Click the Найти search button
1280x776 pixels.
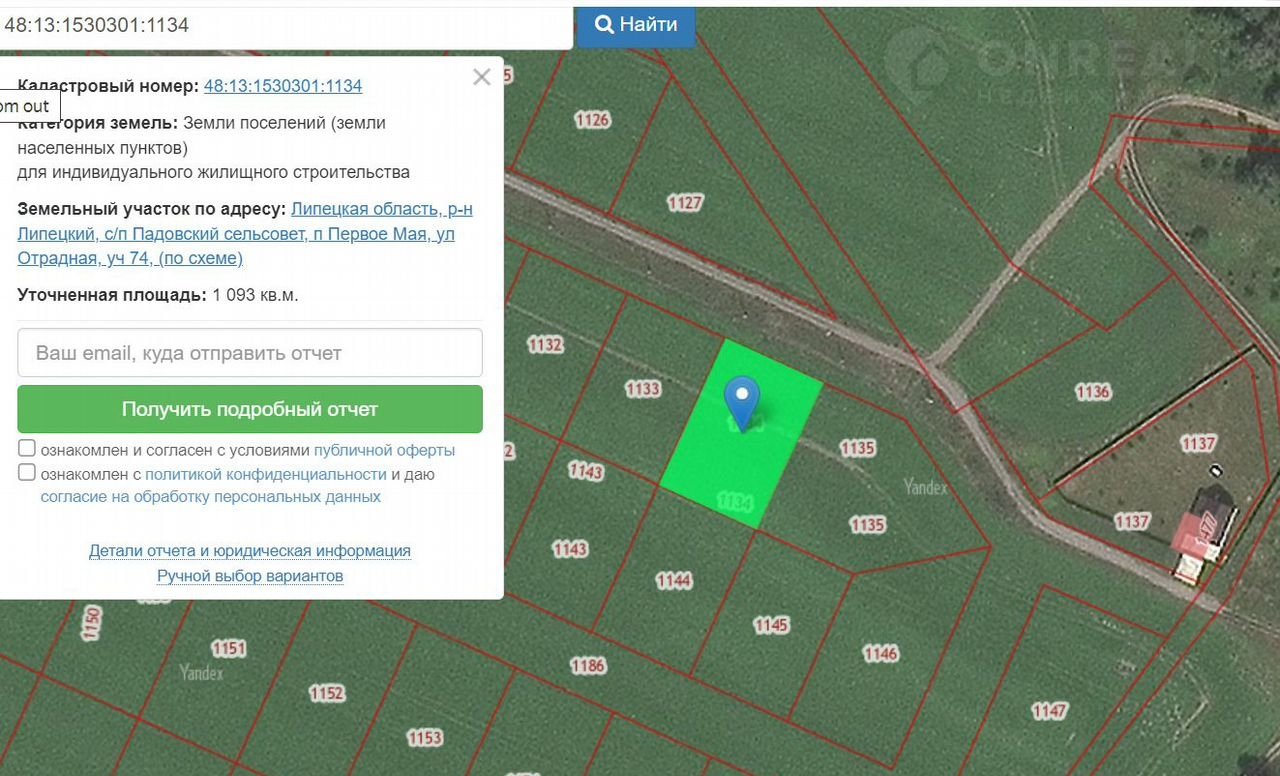635,24
